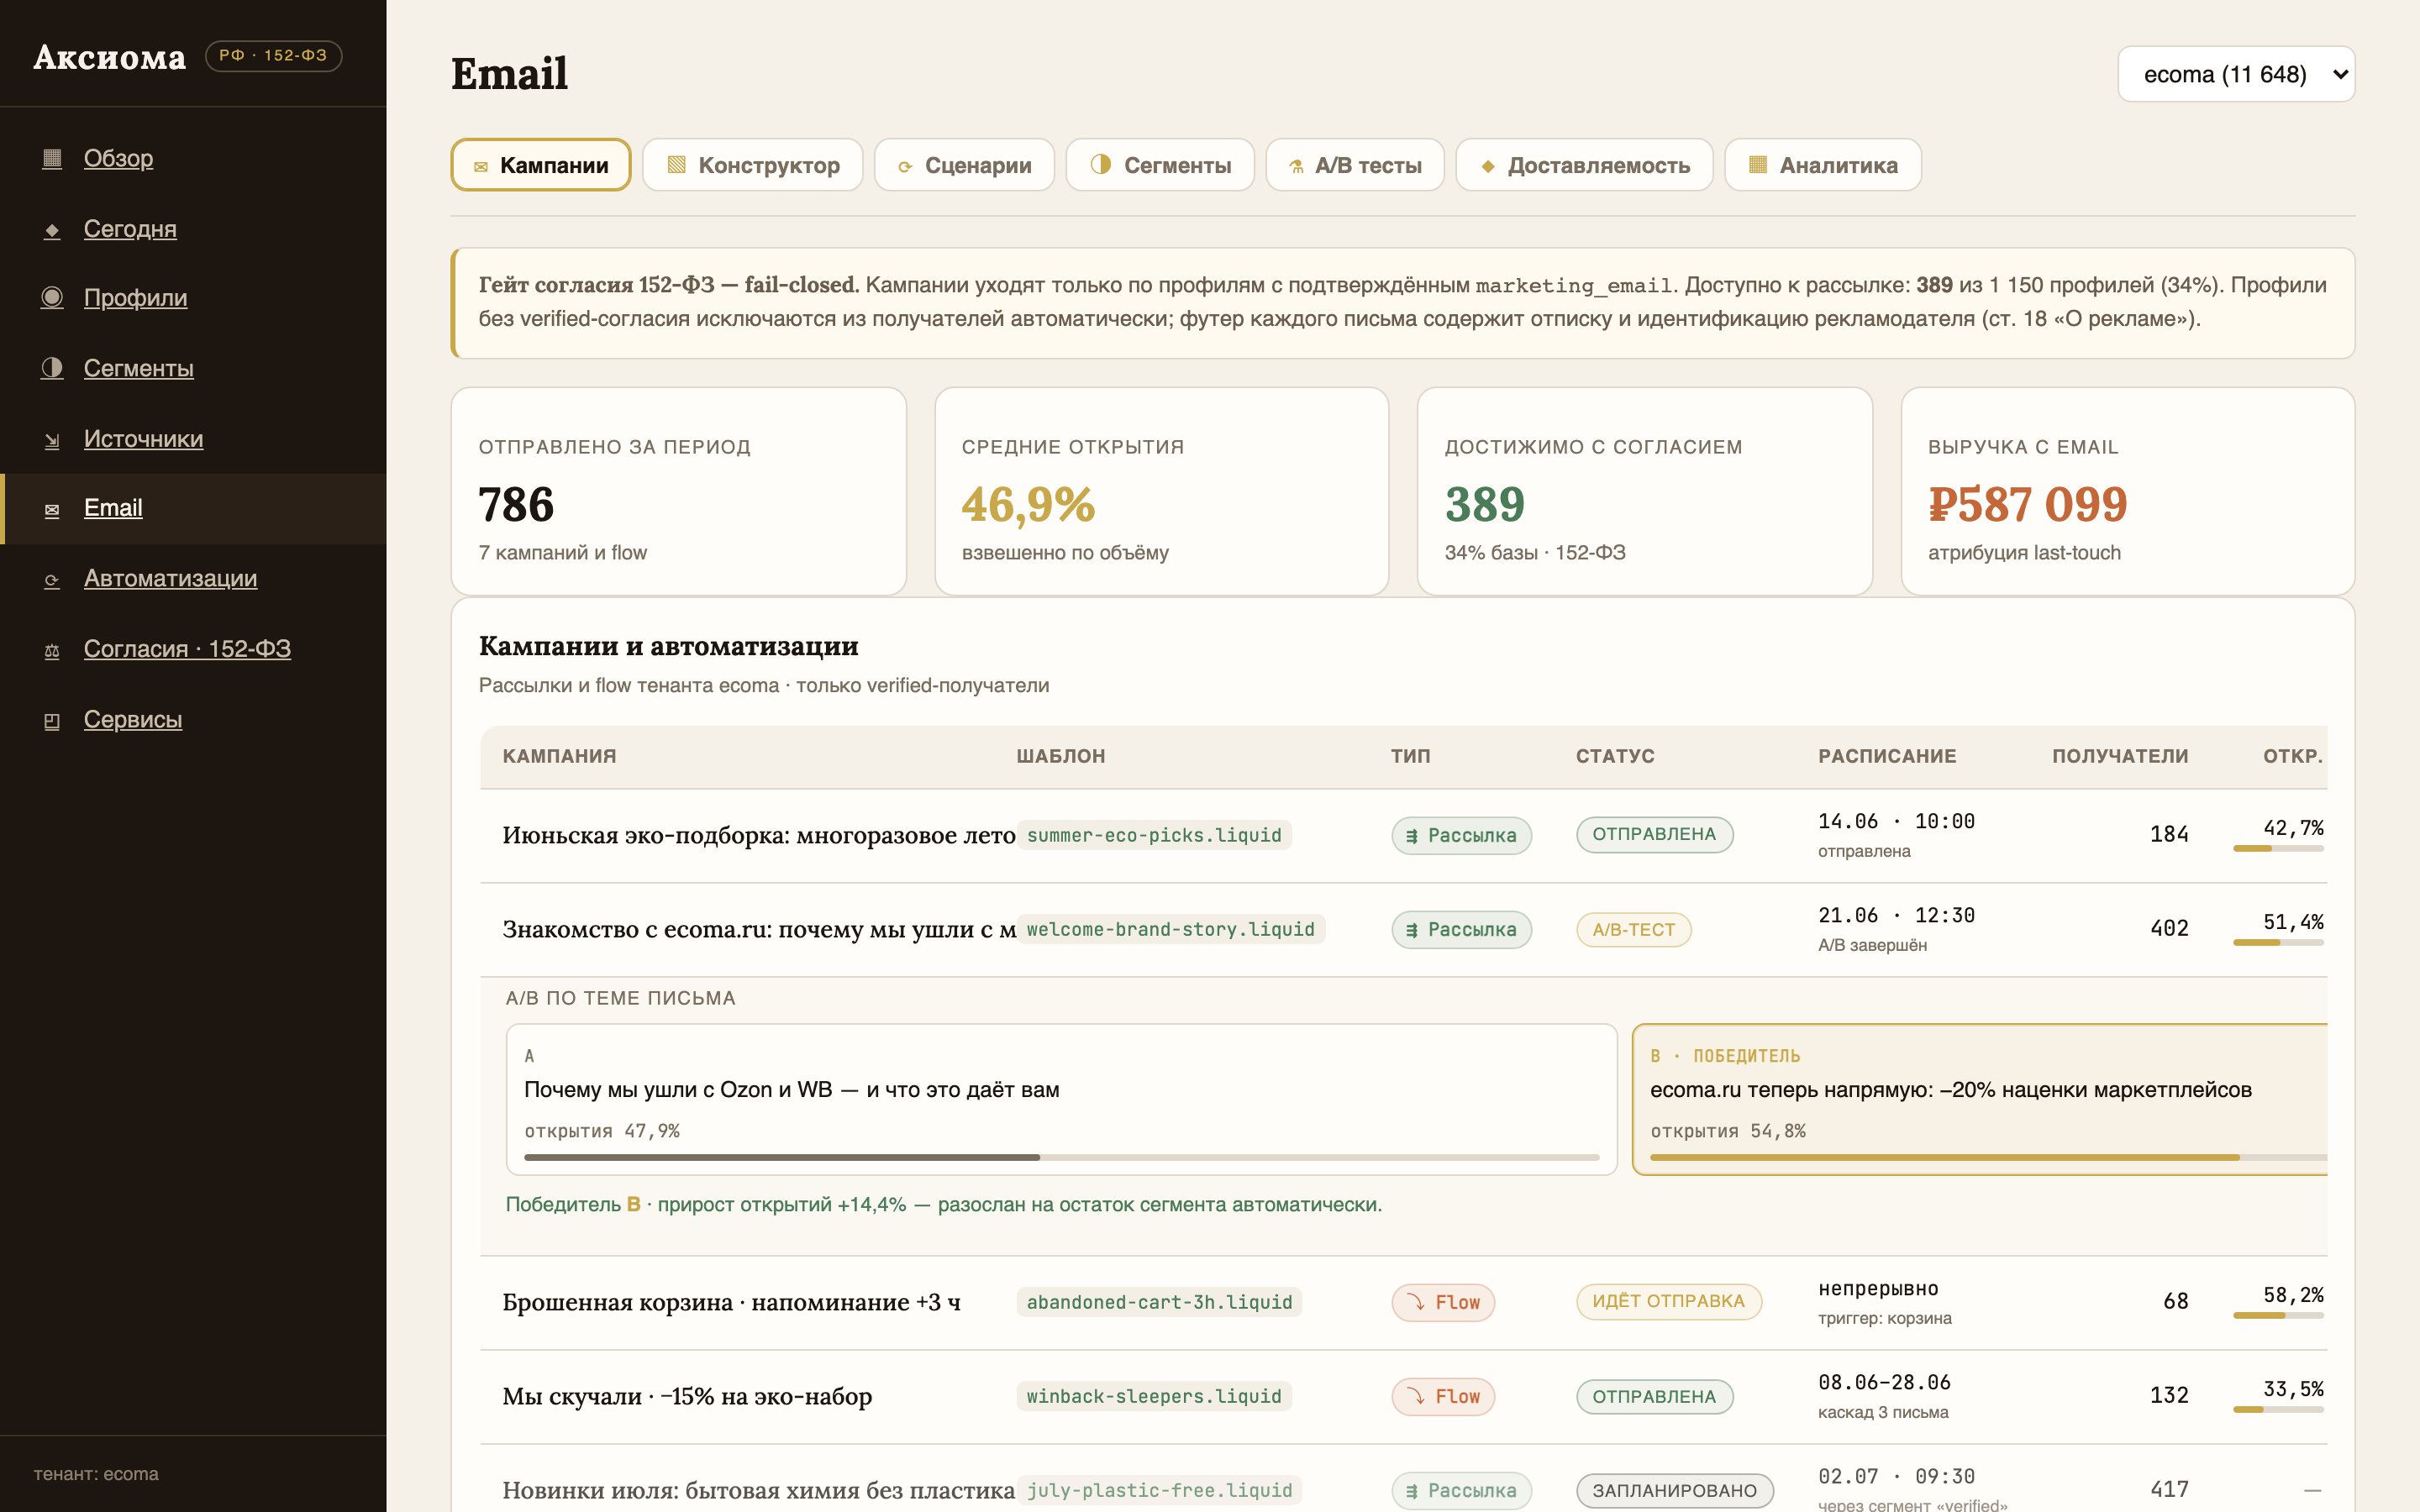2420x1512 pixels.
Task: Click diamond icon on Доставляемость tab
Action: click(1488, 167)
